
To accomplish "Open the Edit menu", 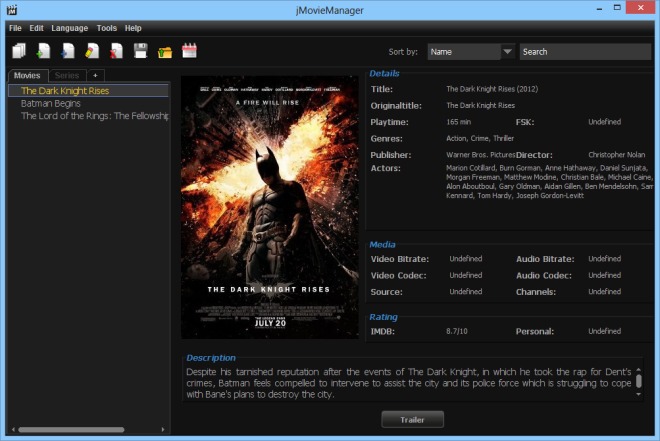I will coord(36,28).
